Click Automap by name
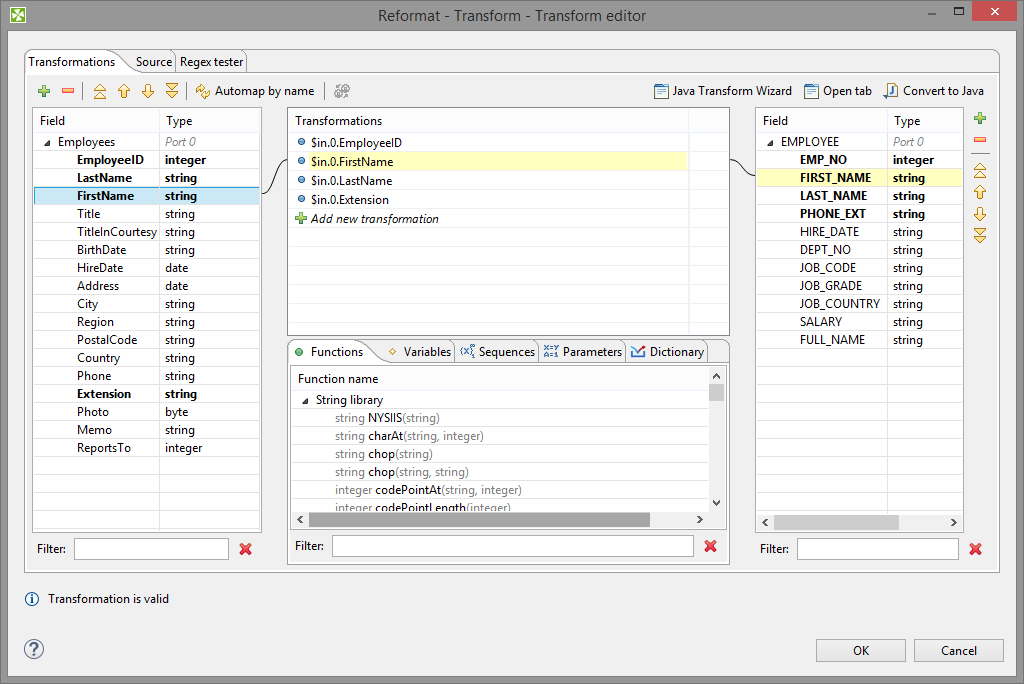This screenshot has width=1024, height=684. coord(255,91)
